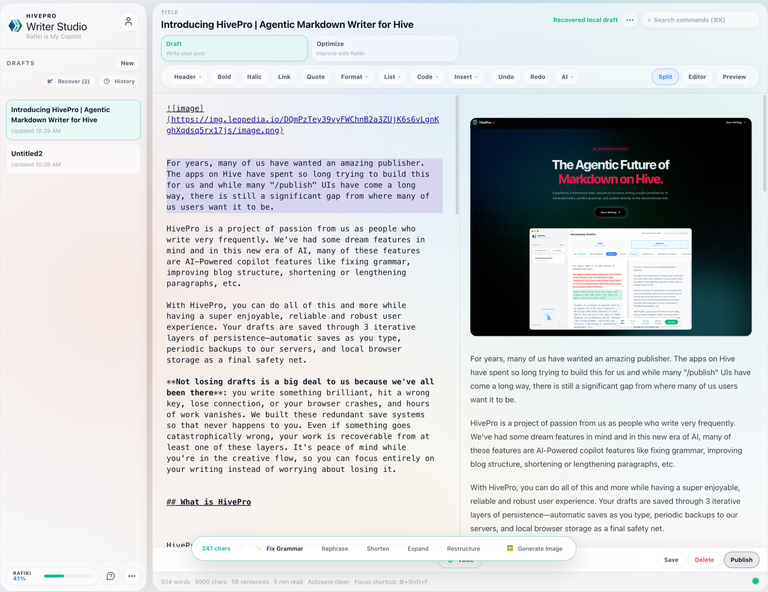The image size is (768, 592).
Task: Click the Recovered local draft status
Action: pos(585,20)
